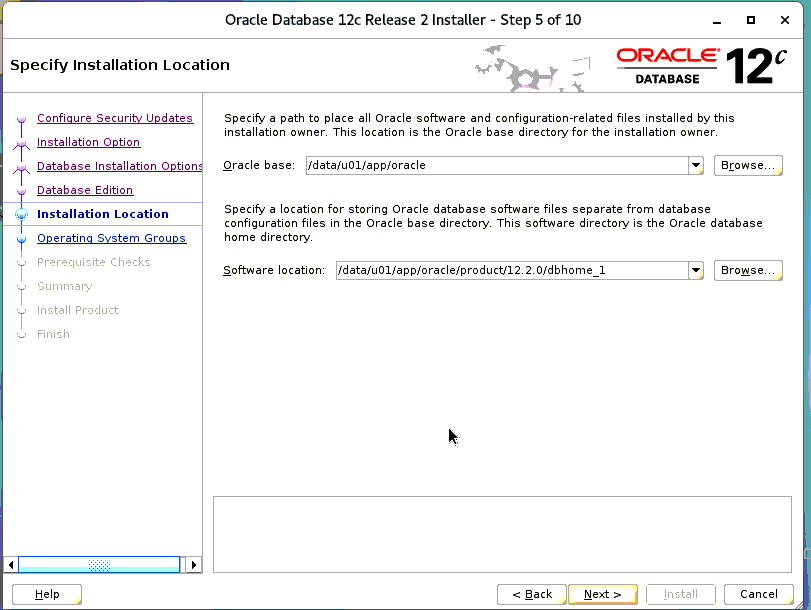
Task: Open the installer Help
Action: click(x=47, y=594)
